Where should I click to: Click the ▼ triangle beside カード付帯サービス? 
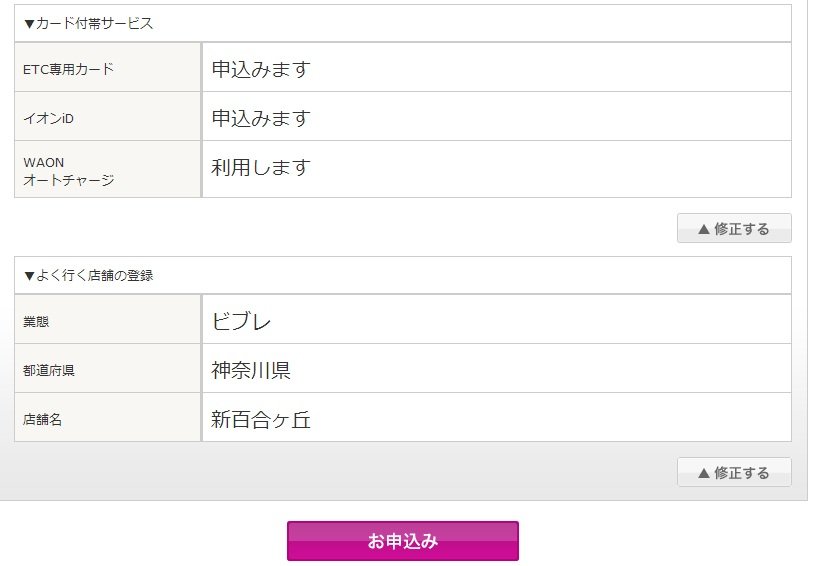tap(29, 24)
